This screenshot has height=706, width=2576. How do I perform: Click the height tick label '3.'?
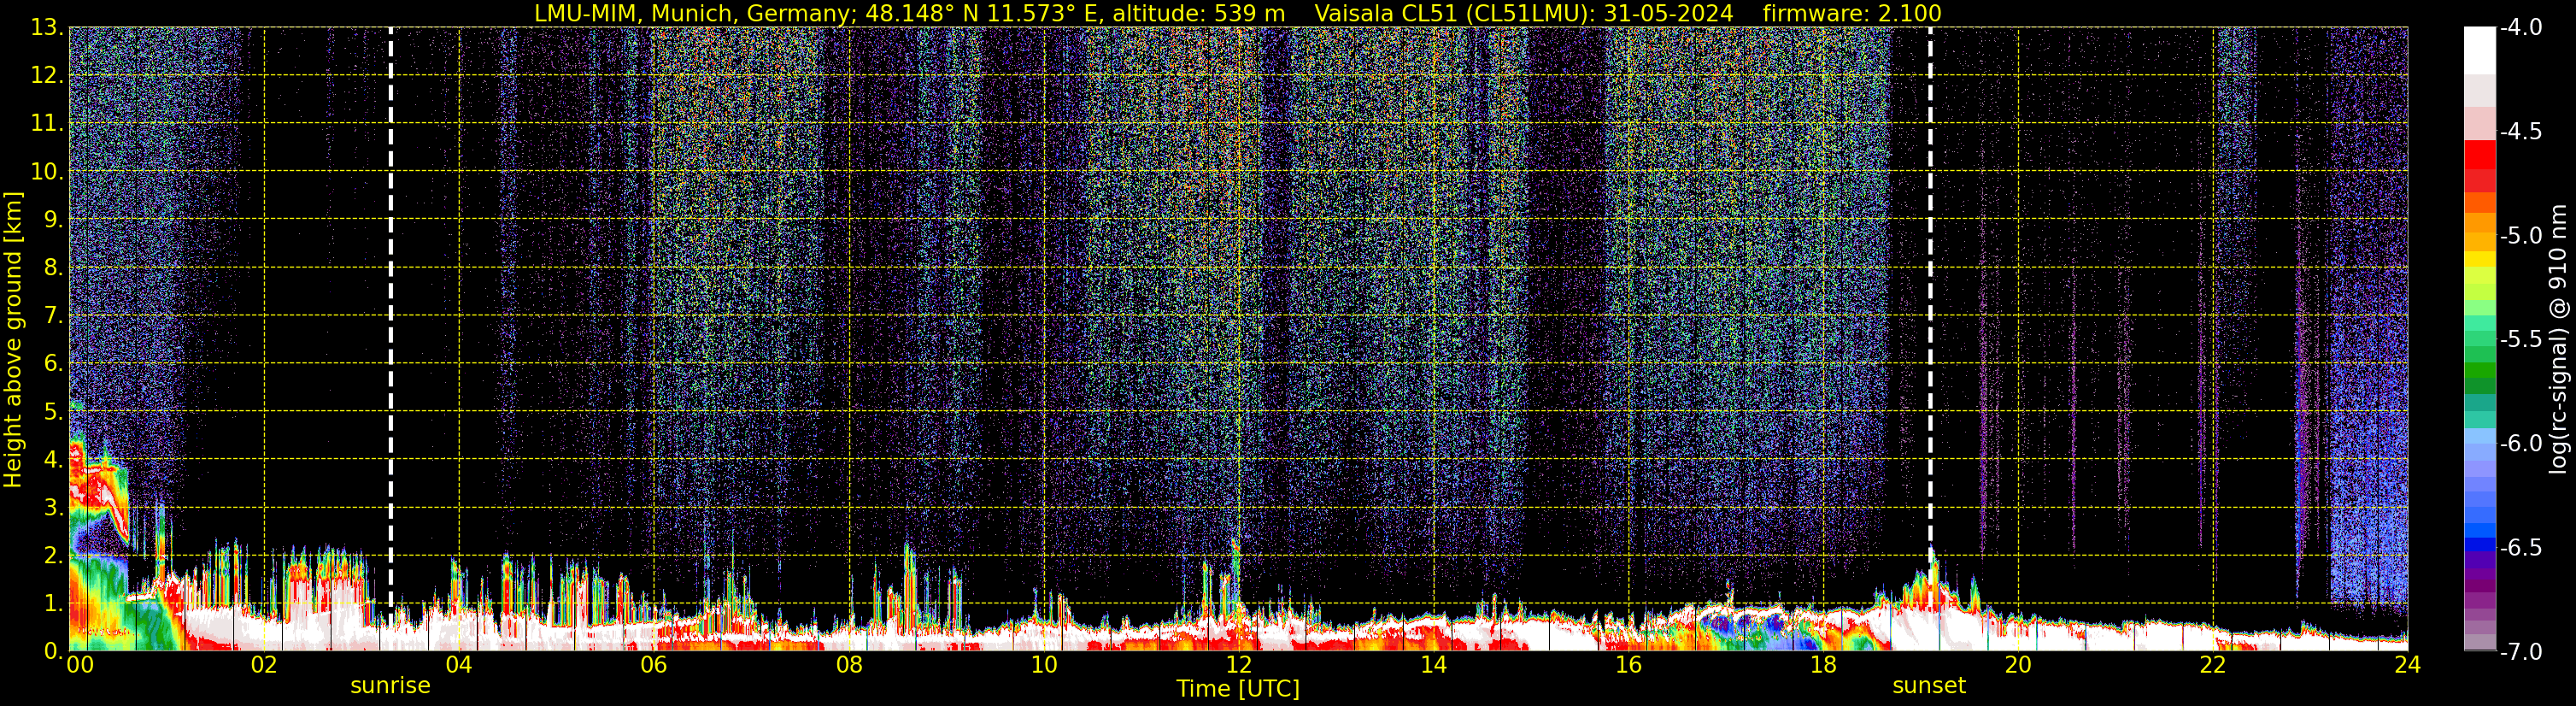coord(53,508)
